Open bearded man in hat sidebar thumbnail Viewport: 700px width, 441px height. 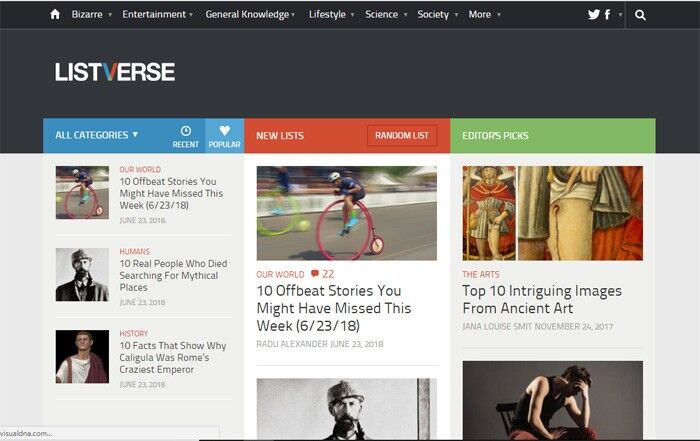82,275
